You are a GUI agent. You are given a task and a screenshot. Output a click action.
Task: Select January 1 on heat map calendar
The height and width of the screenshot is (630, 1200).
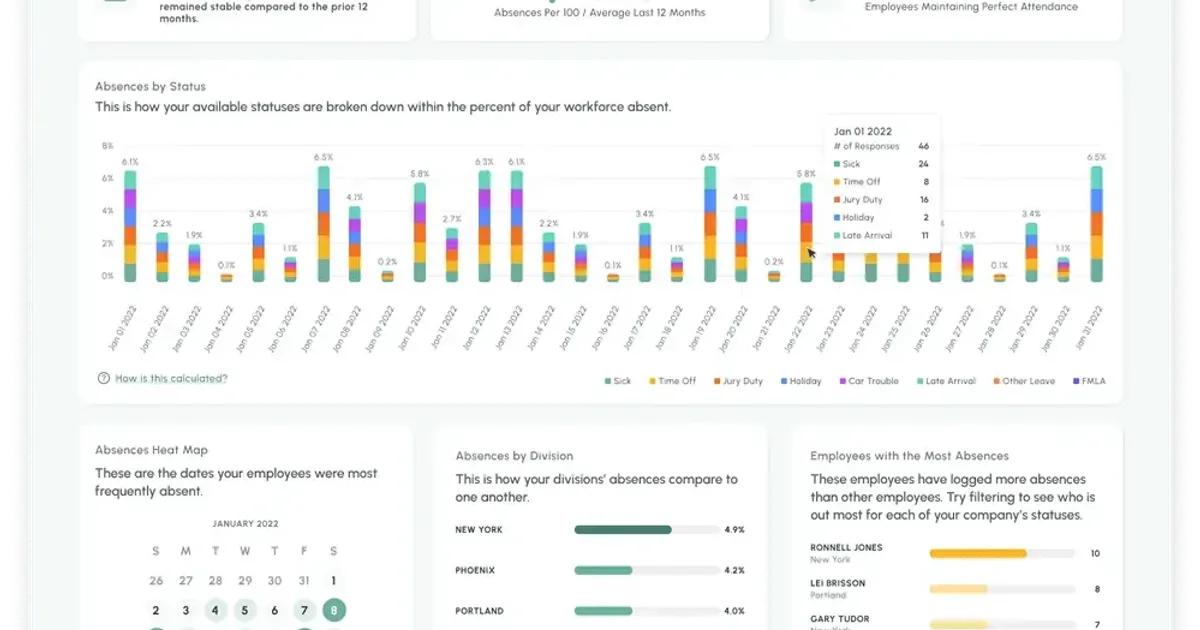pyautogui.click(x=333, y=580)
